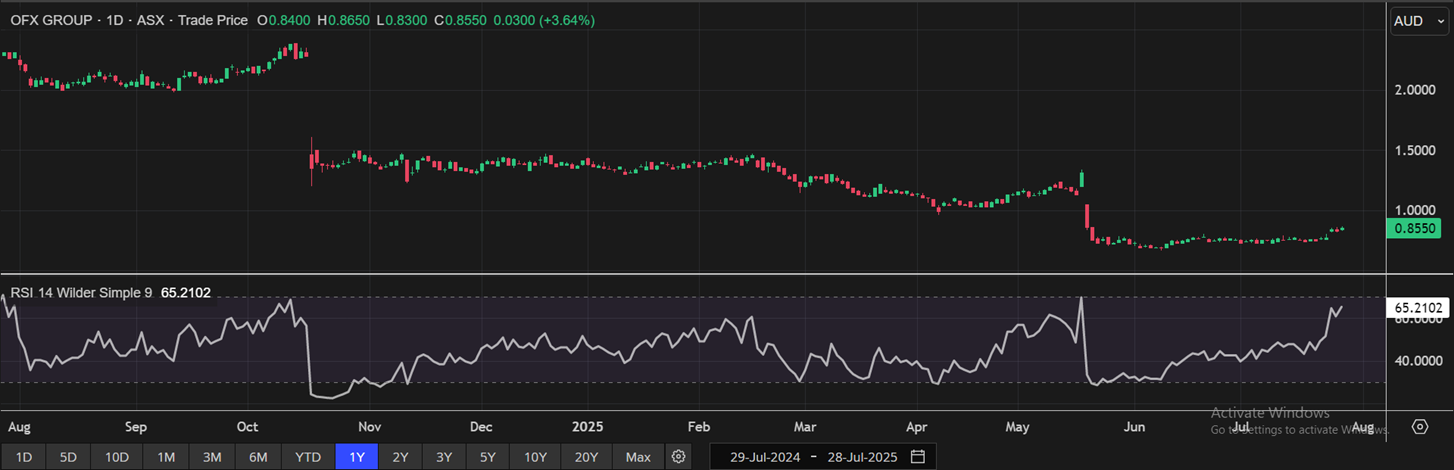This screenshot has height=470, width=1454.
Task: Click the OFX GROUP symbol title
Action: click(x=53, y=20)
